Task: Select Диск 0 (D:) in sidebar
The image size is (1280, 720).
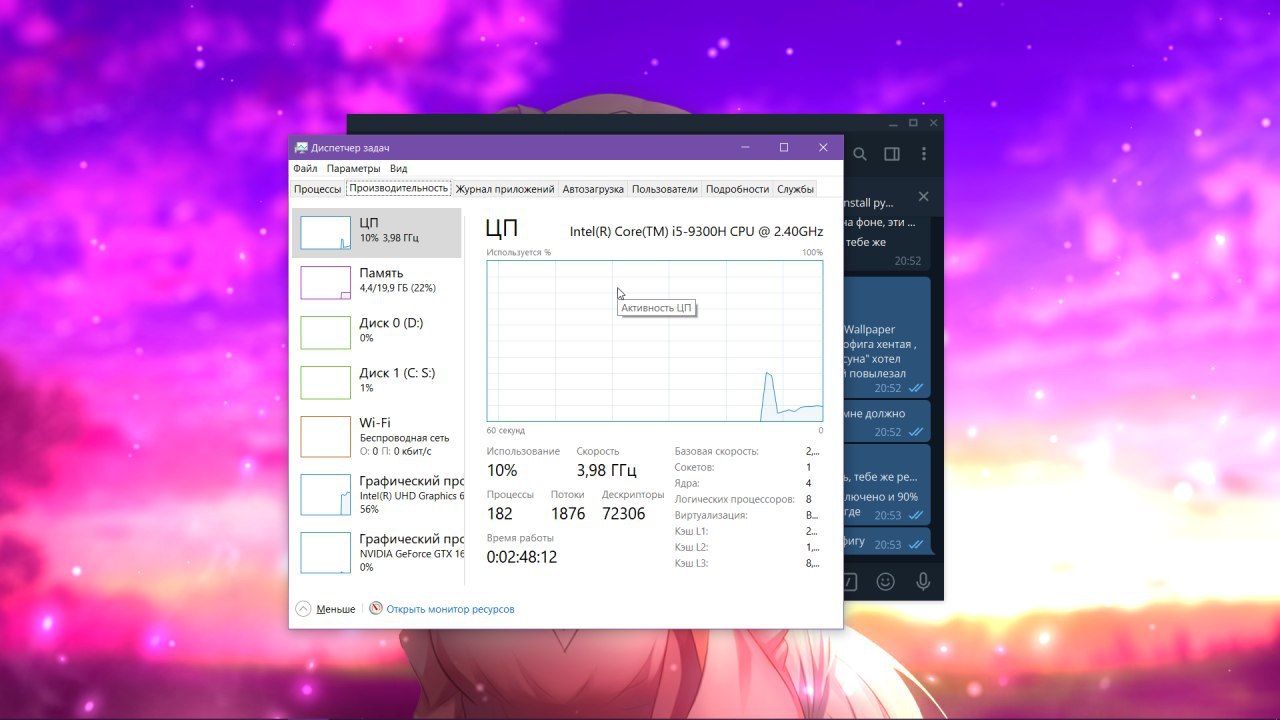Action: (x=377, y=332)
